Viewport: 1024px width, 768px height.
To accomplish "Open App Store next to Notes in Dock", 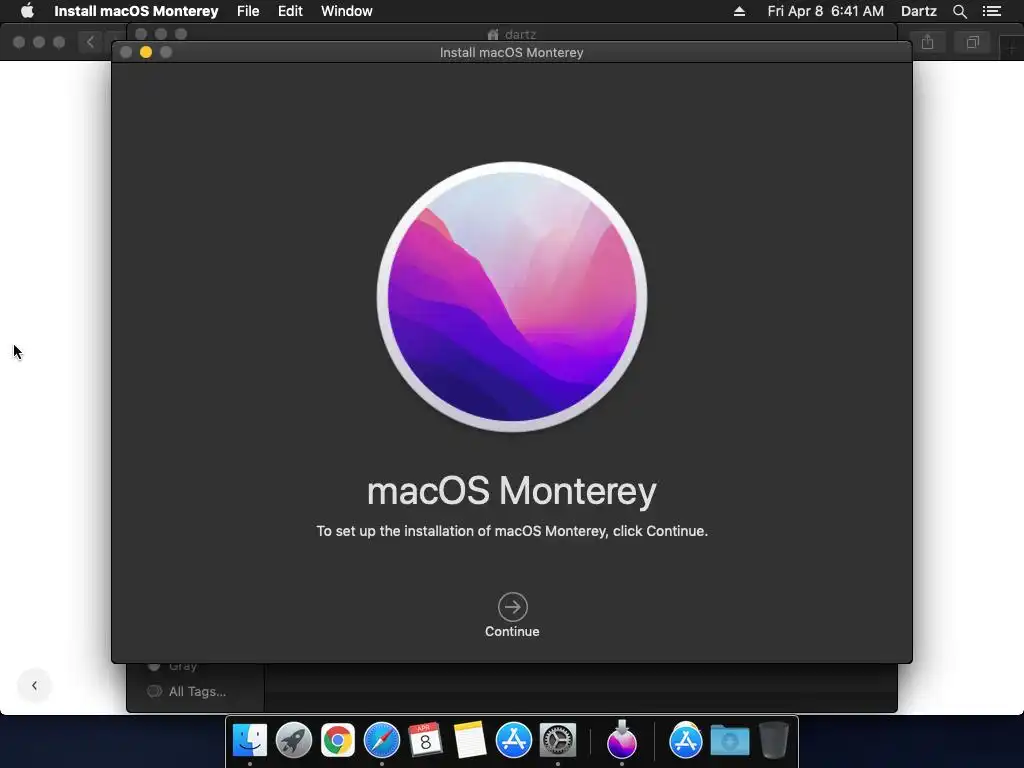I will click(514, 741).
